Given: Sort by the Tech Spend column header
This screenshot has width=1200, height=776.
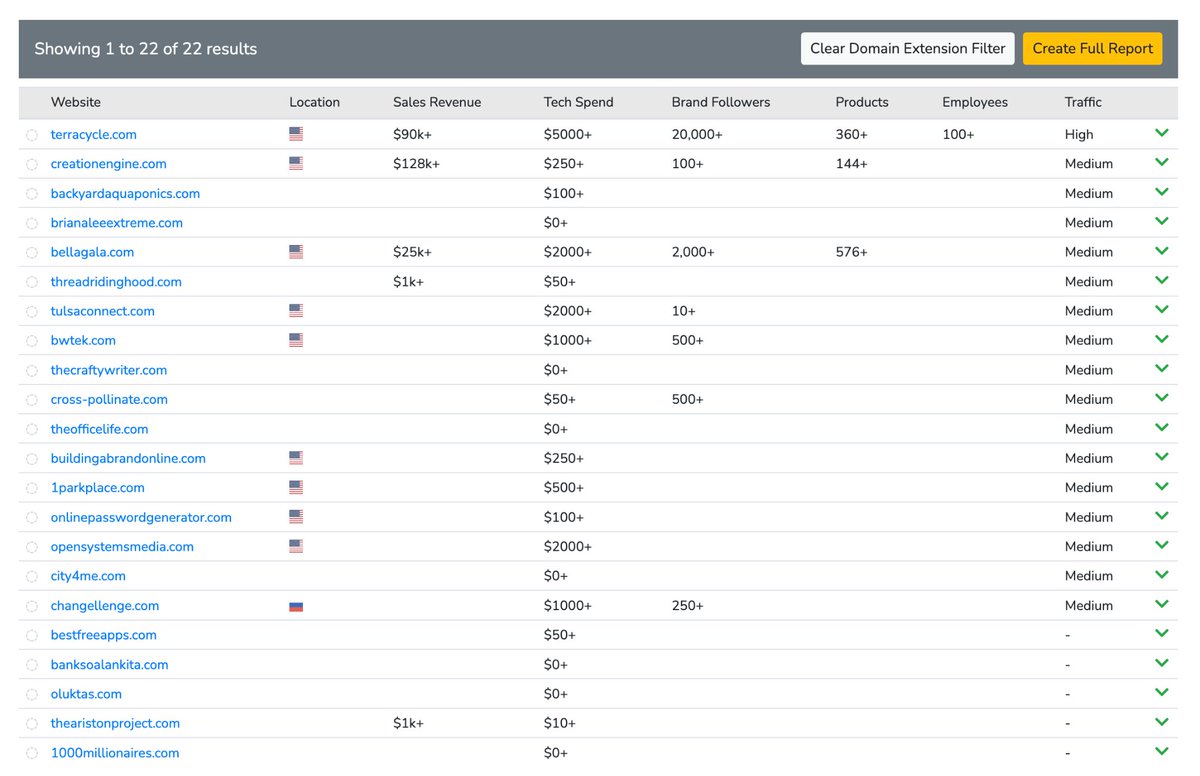Looking at the screenshot, I should coord(579,102).
